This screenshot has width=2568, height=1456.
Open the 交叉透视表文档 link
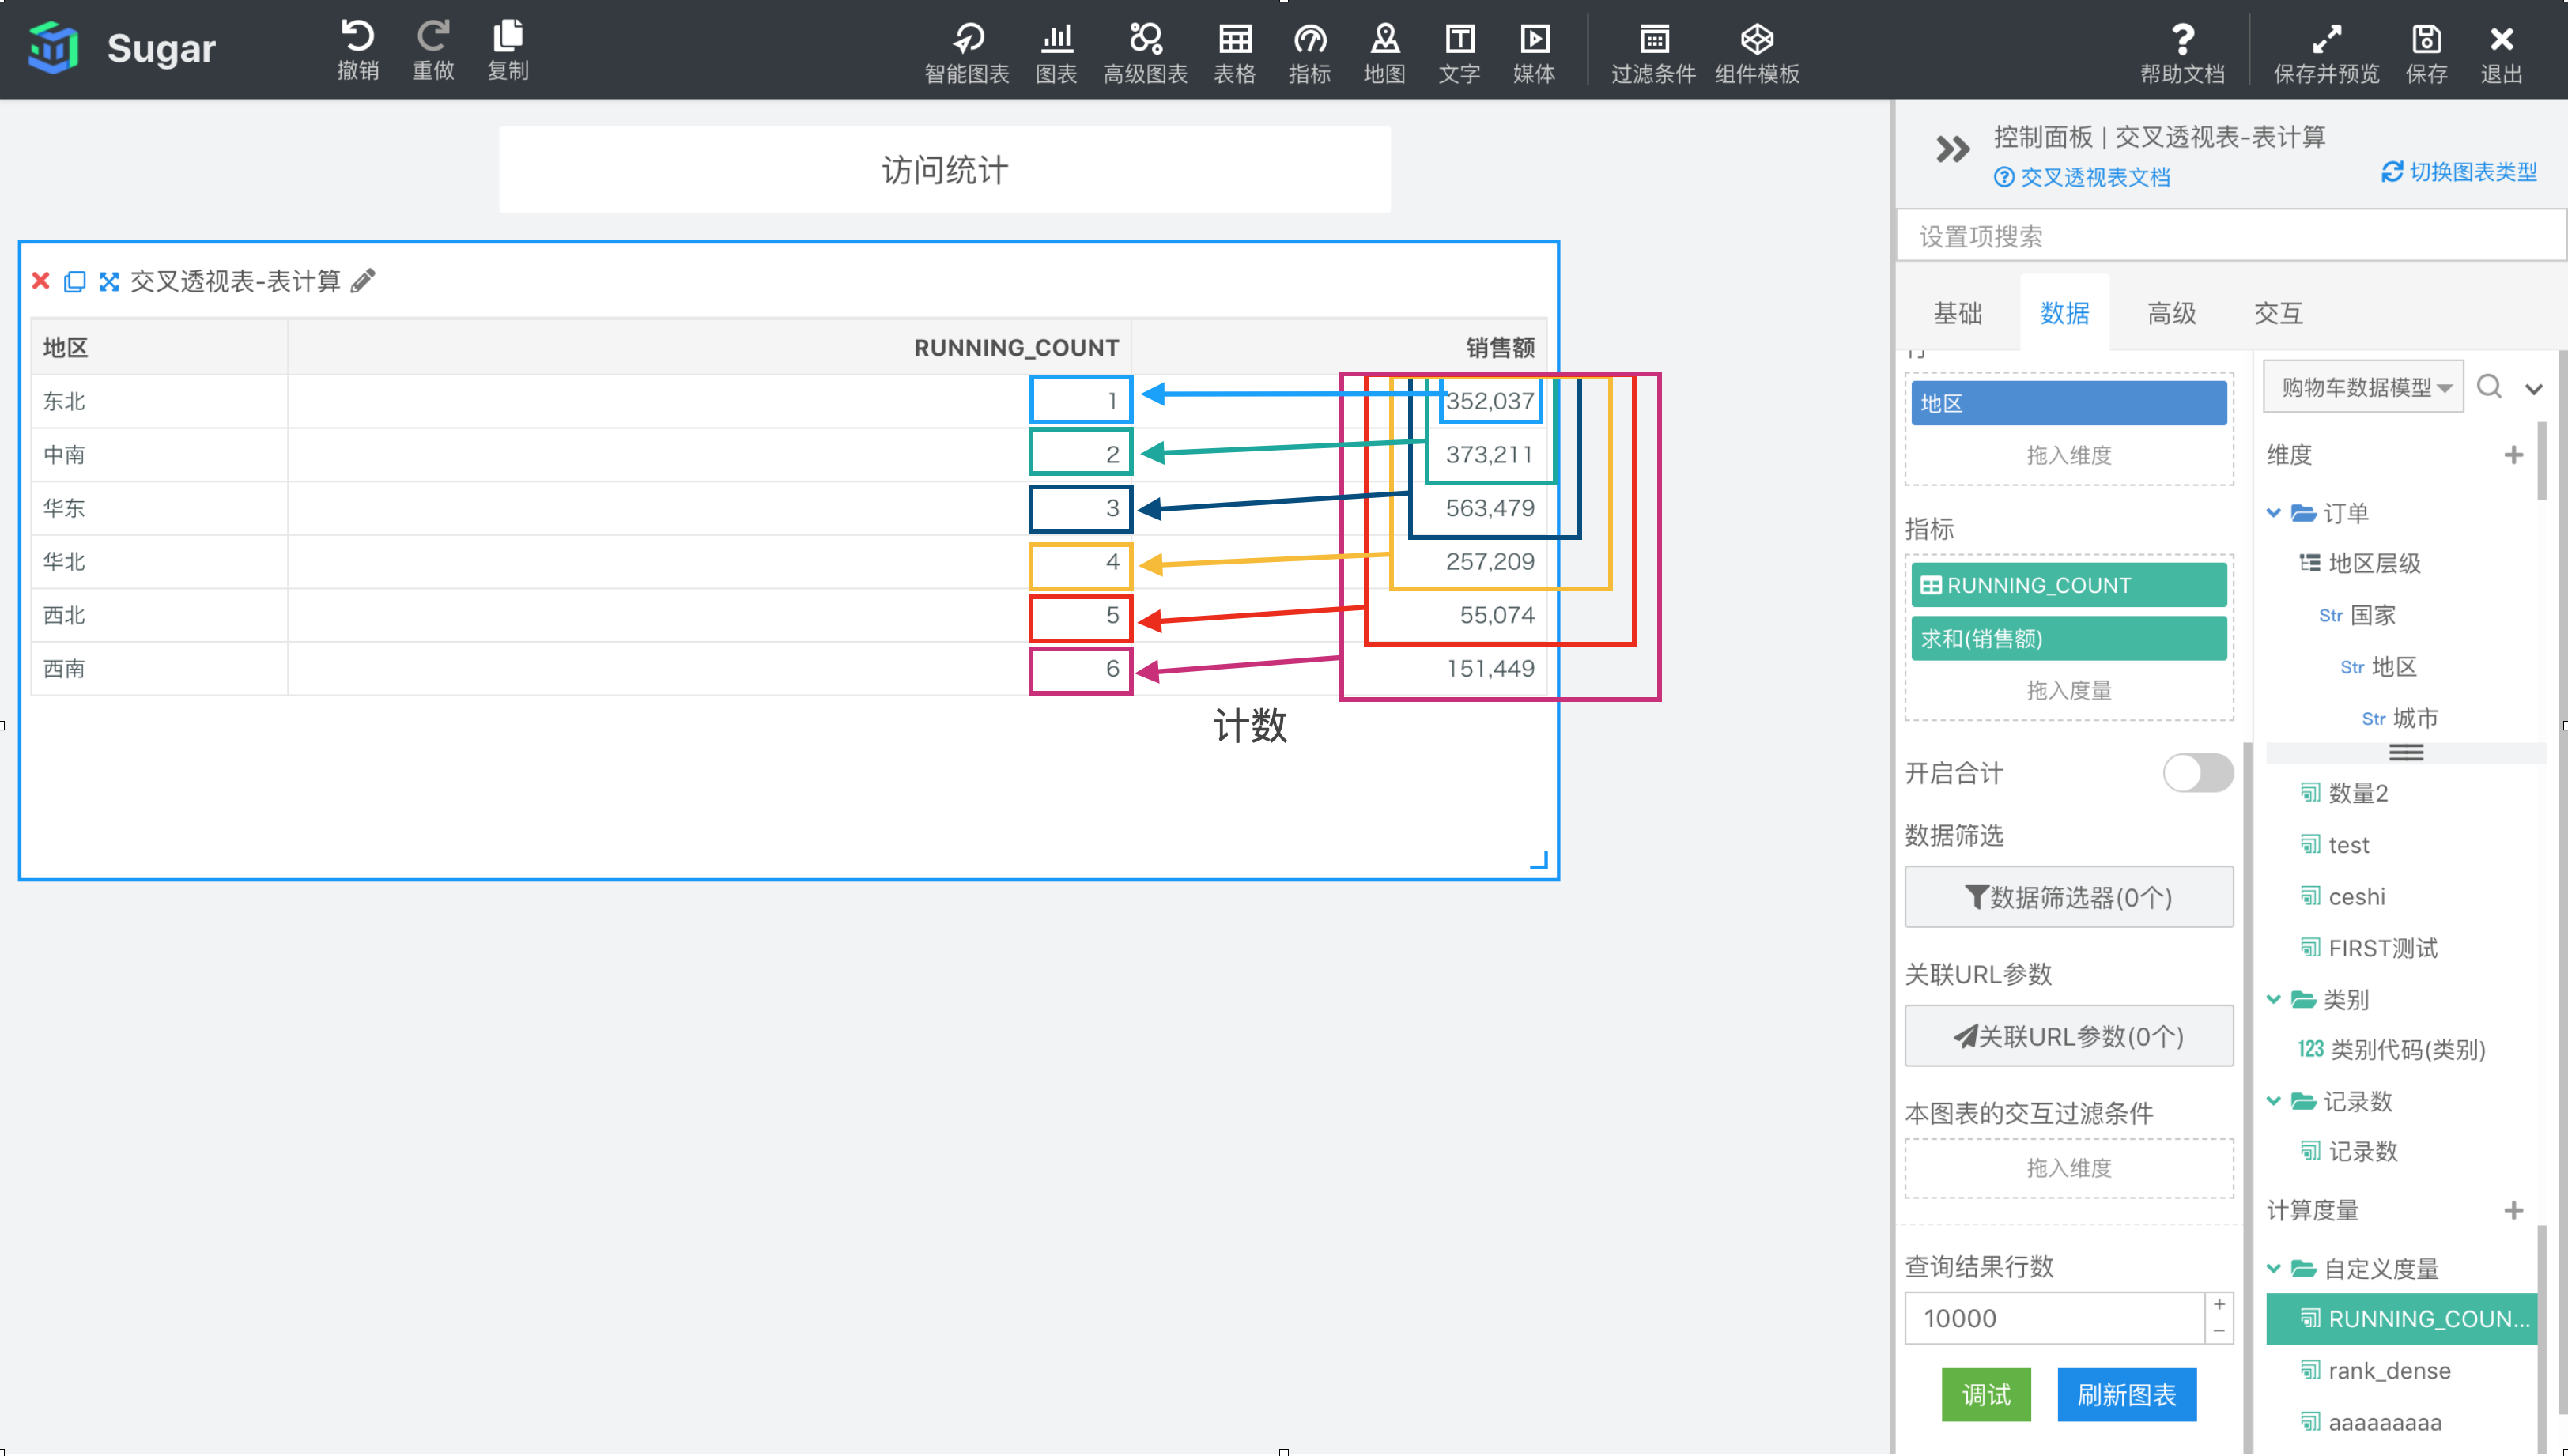click(x=2082, y=177)
